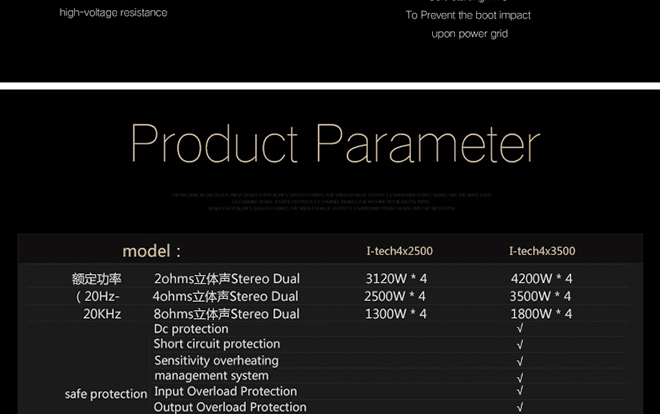Select the '2ohms立体声Stereo Dual' row label

tap(227, 279)
